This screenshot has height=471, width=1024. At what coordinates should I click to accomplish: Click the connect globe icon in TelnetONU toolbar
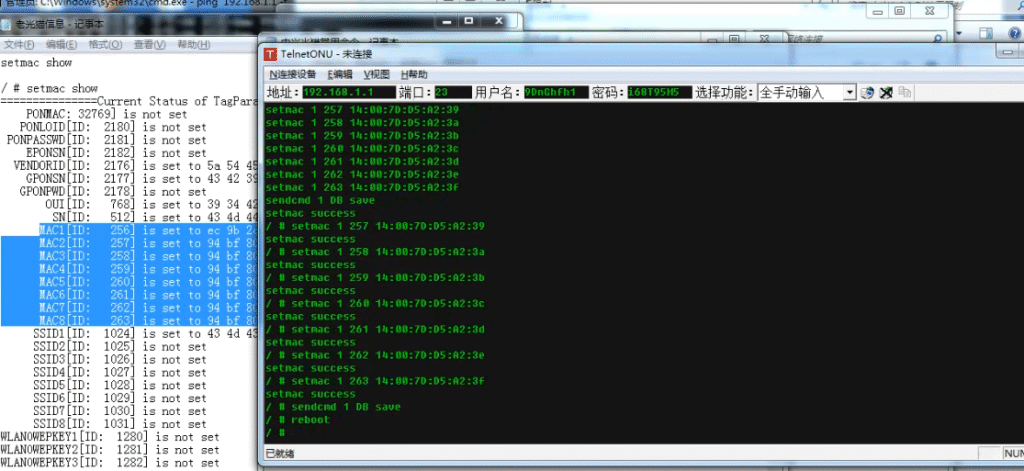867,92
